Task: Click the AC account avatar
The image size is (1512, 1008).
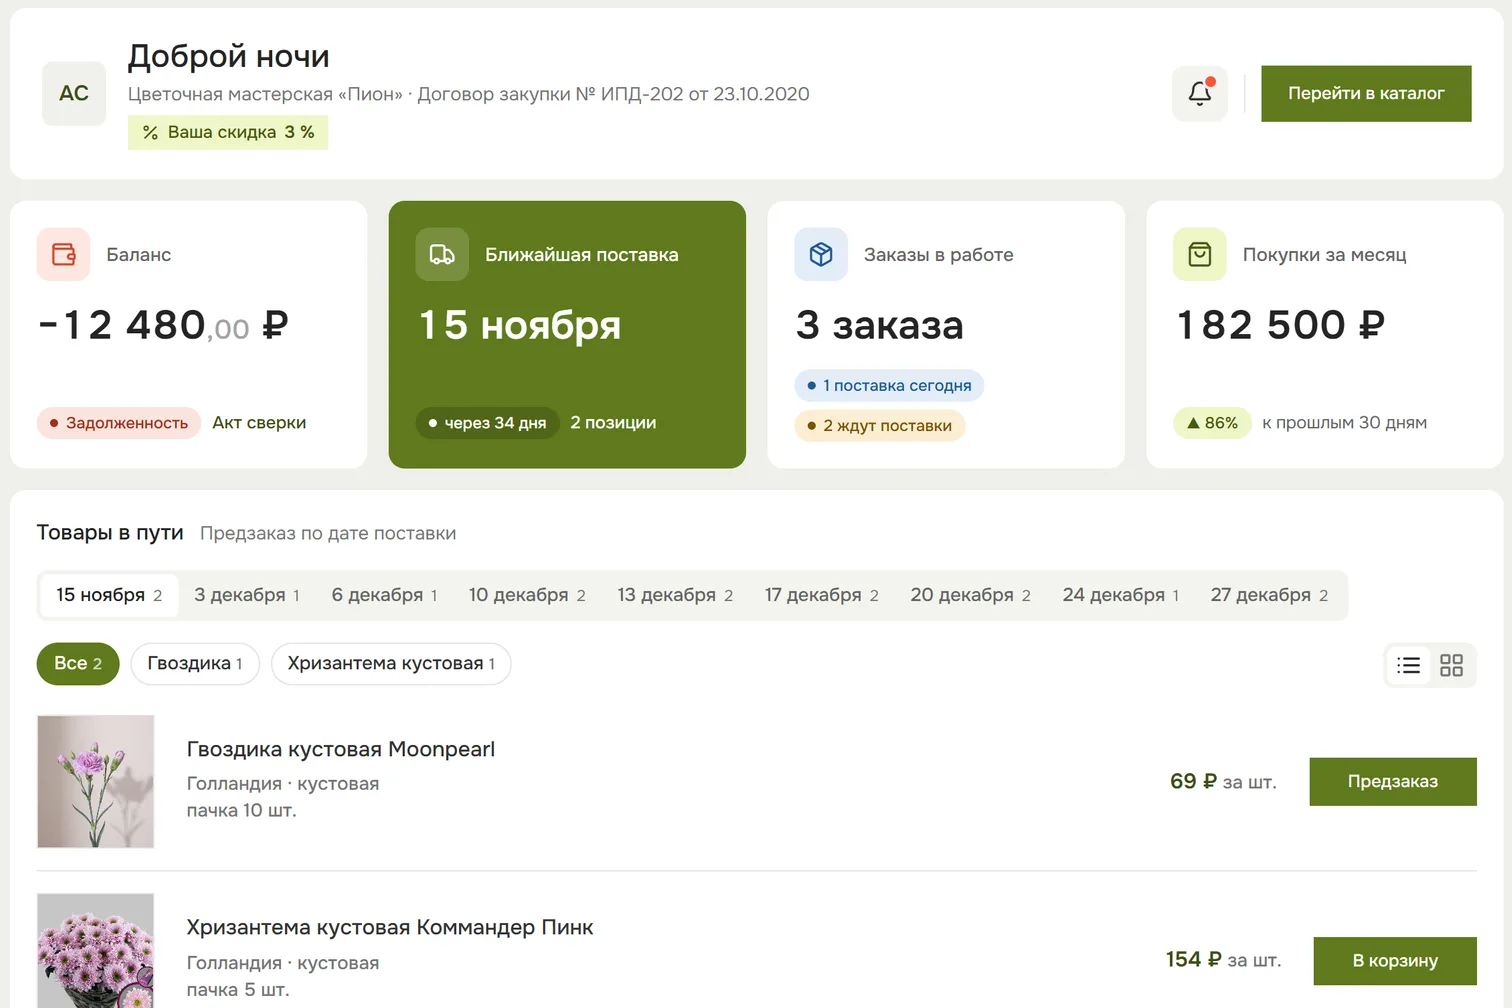Action: (x=74, y=93)
